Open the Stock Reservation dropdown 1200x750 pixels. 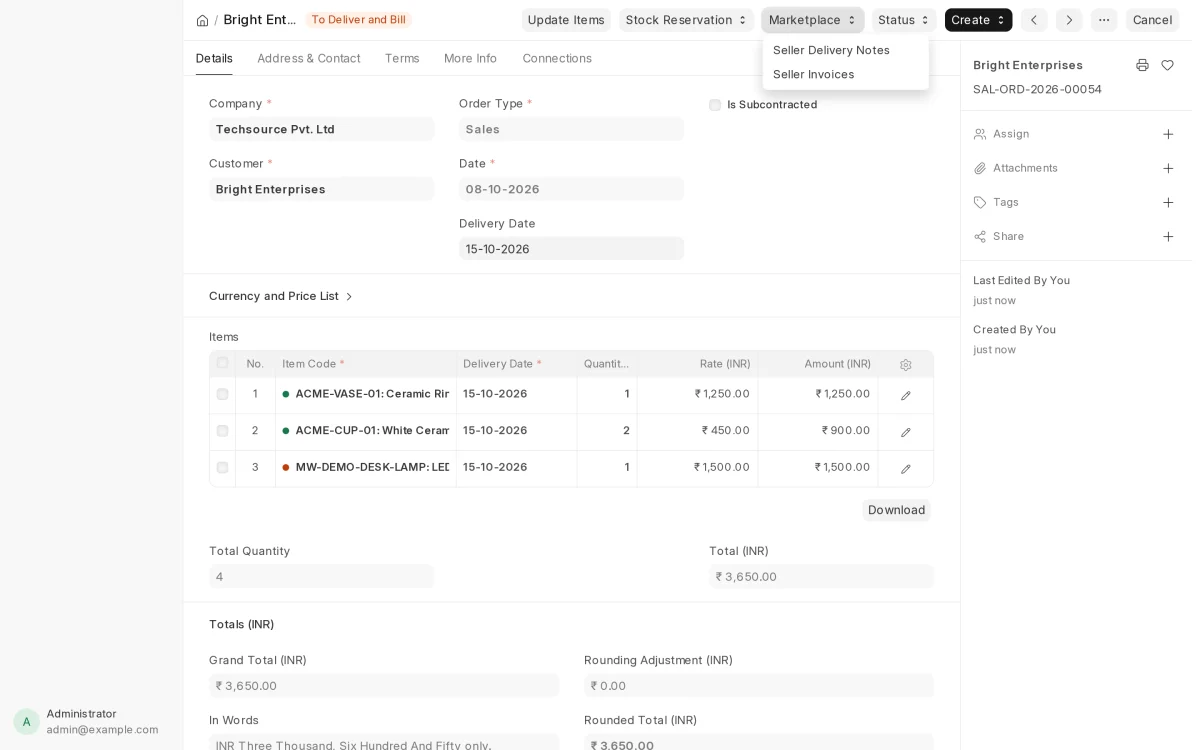pyautogui.click(x=686, y=20)
